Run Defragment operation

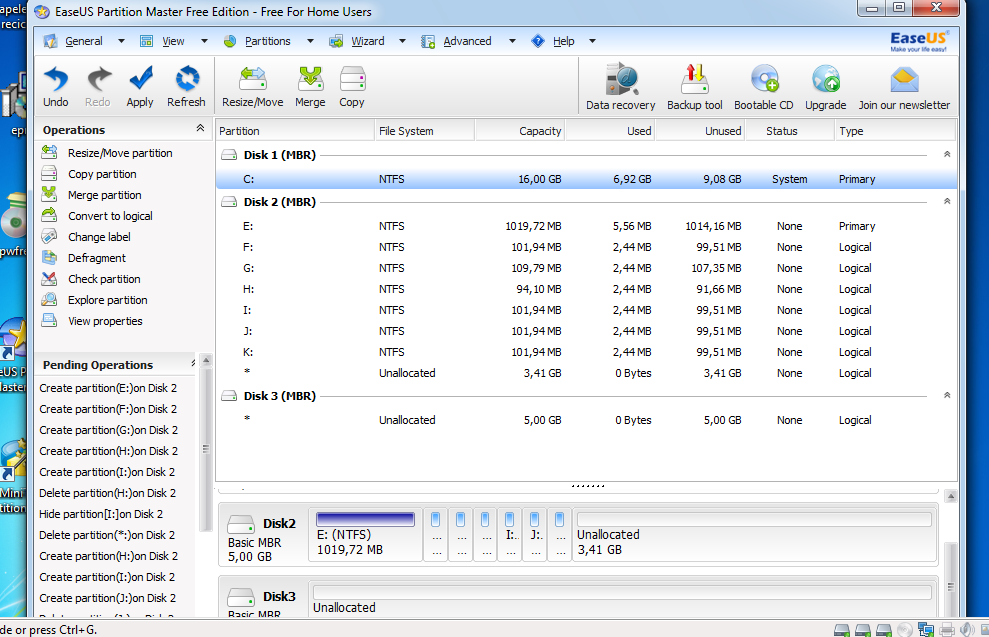97,258
